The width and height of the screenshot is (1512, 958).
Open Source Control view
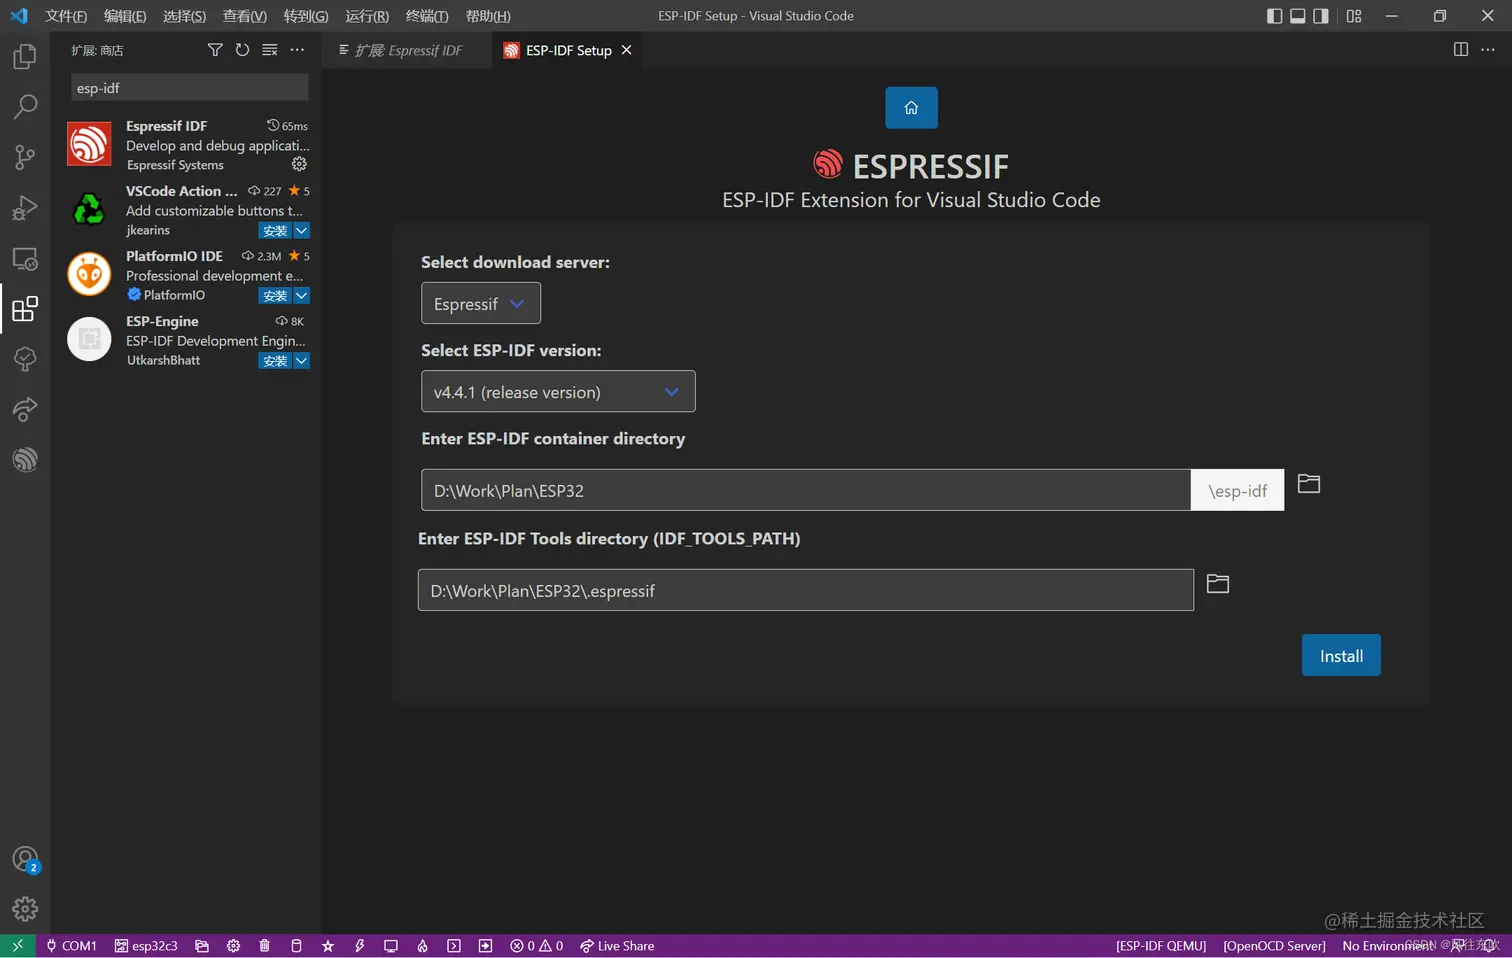(x=25, y=157)
